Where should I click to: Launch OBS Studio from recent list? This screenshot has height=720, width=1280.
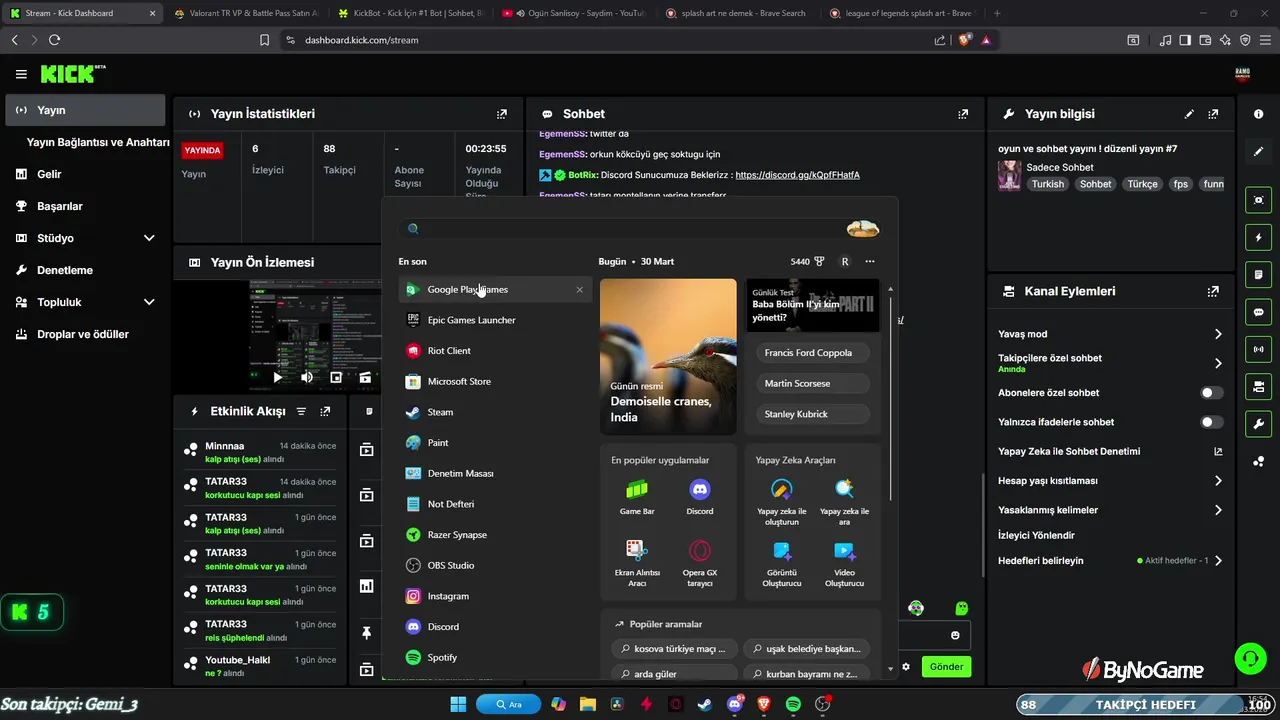point(495,566)
